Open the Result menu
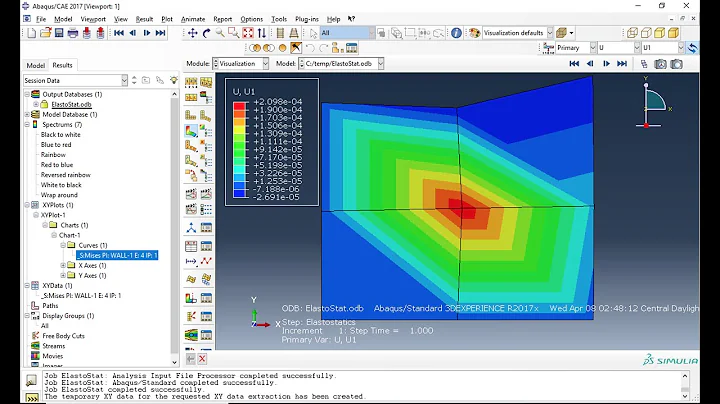This screenshot has width=720, height=404. (144, 19)
